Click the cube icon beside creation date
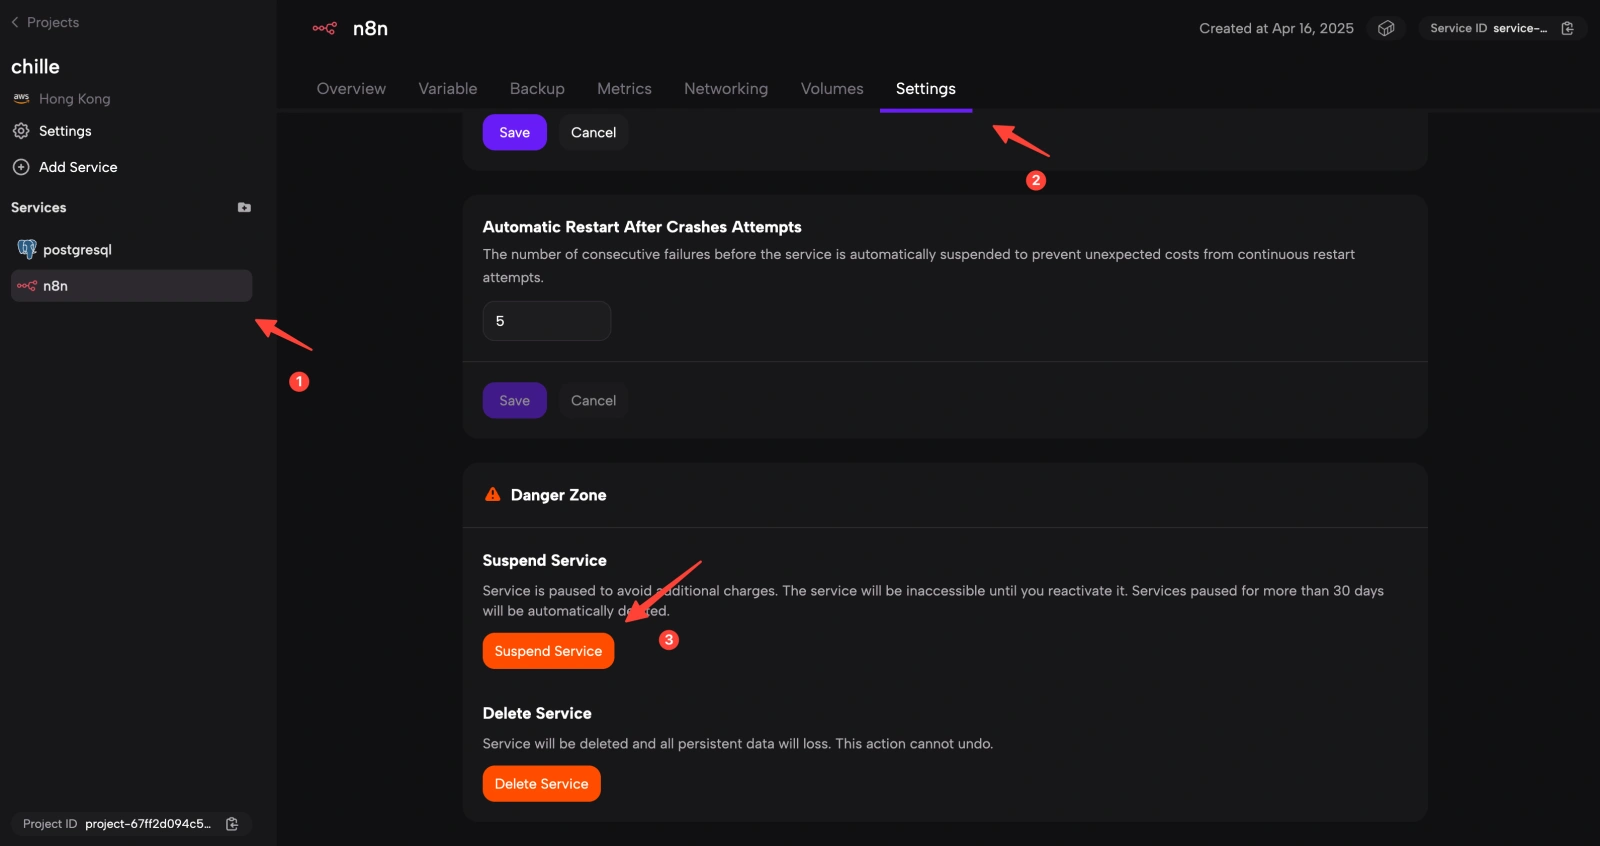 coord(1386,28)
